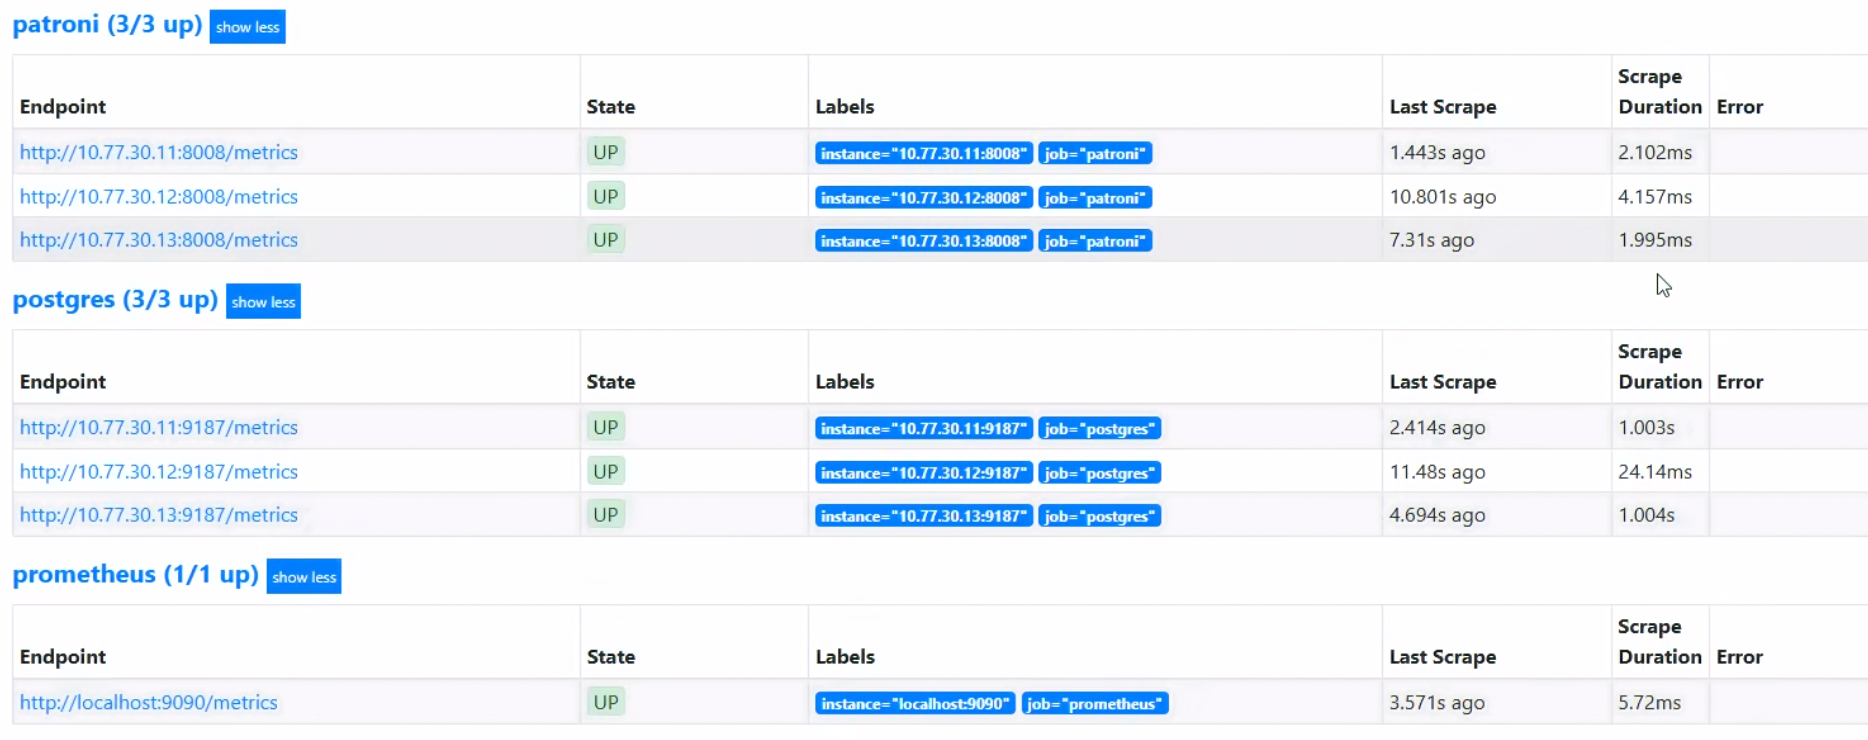The width and height of the screenshot is (1868, 740).
Task: Click UP state for 10.77.30.13:8008
Action: [606, 240]
